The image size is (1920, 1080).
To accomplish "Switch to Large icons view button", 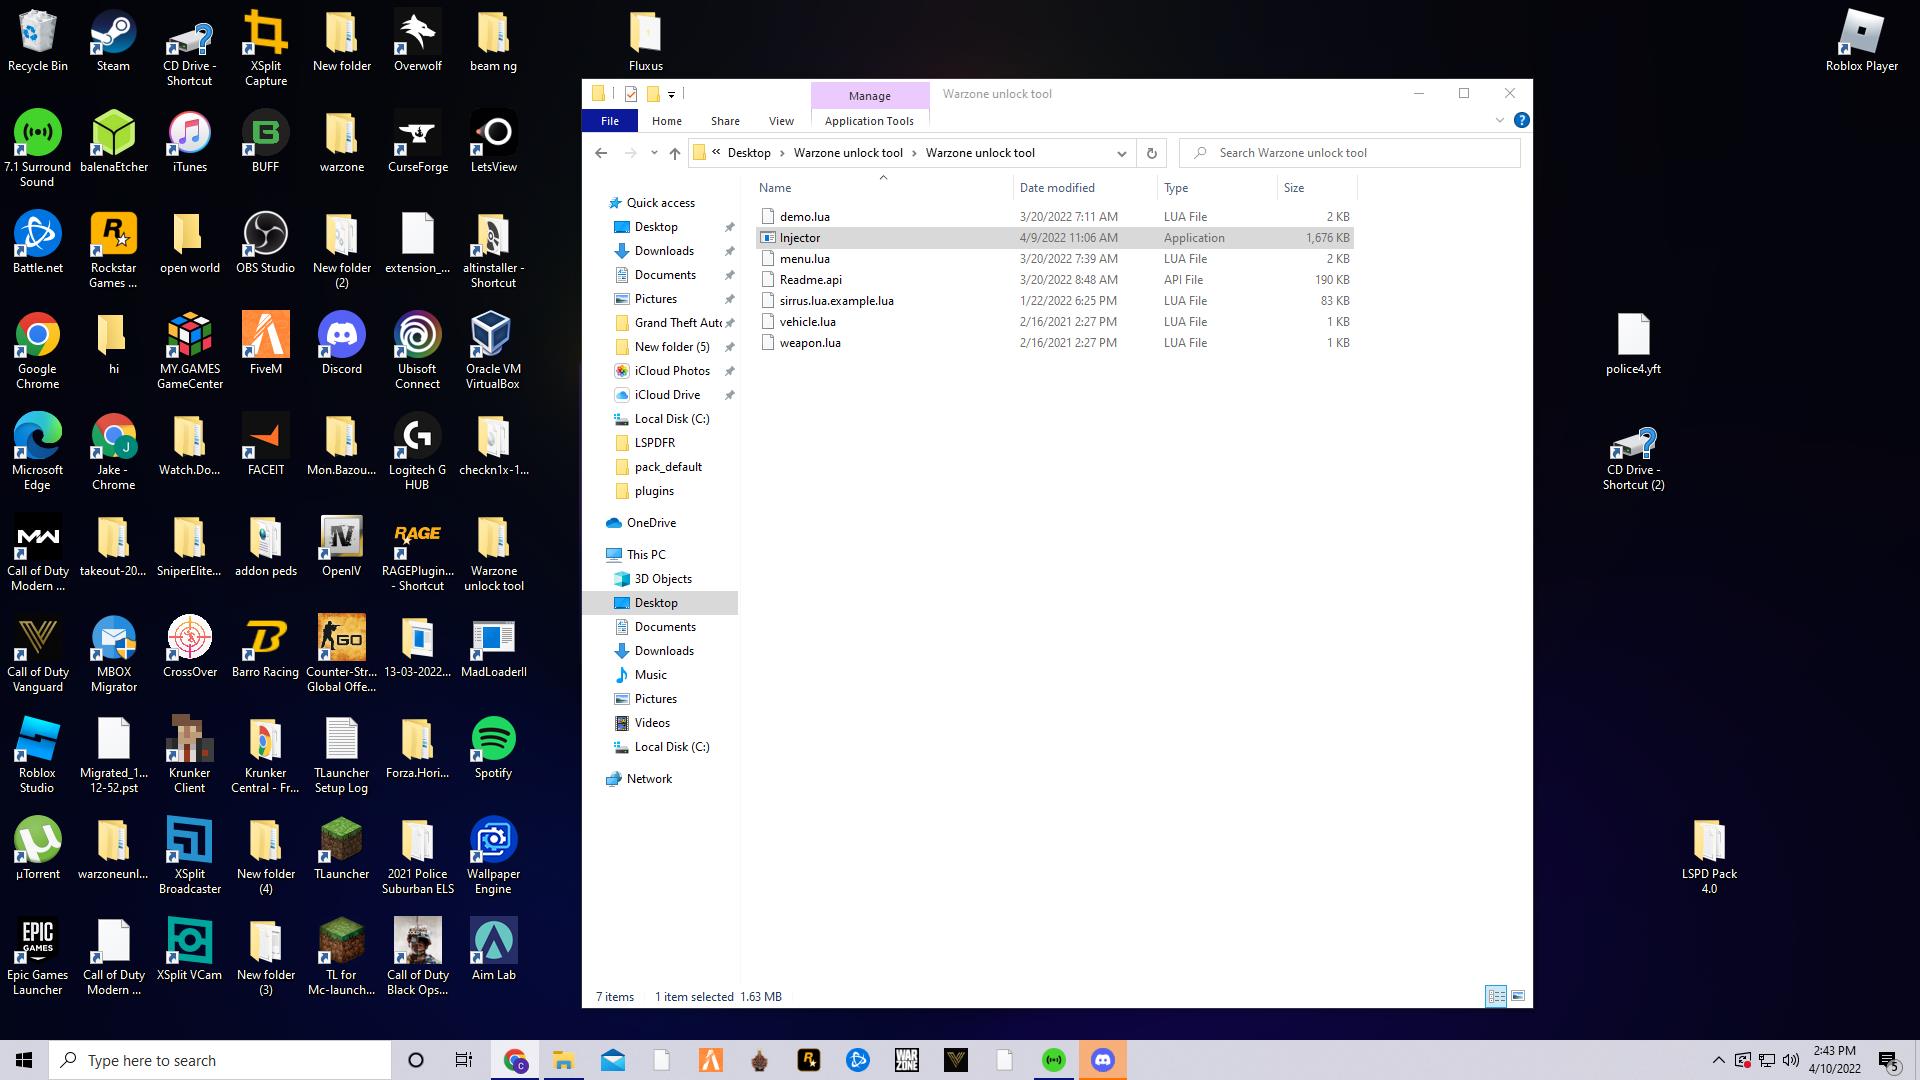I will 1518,996.
